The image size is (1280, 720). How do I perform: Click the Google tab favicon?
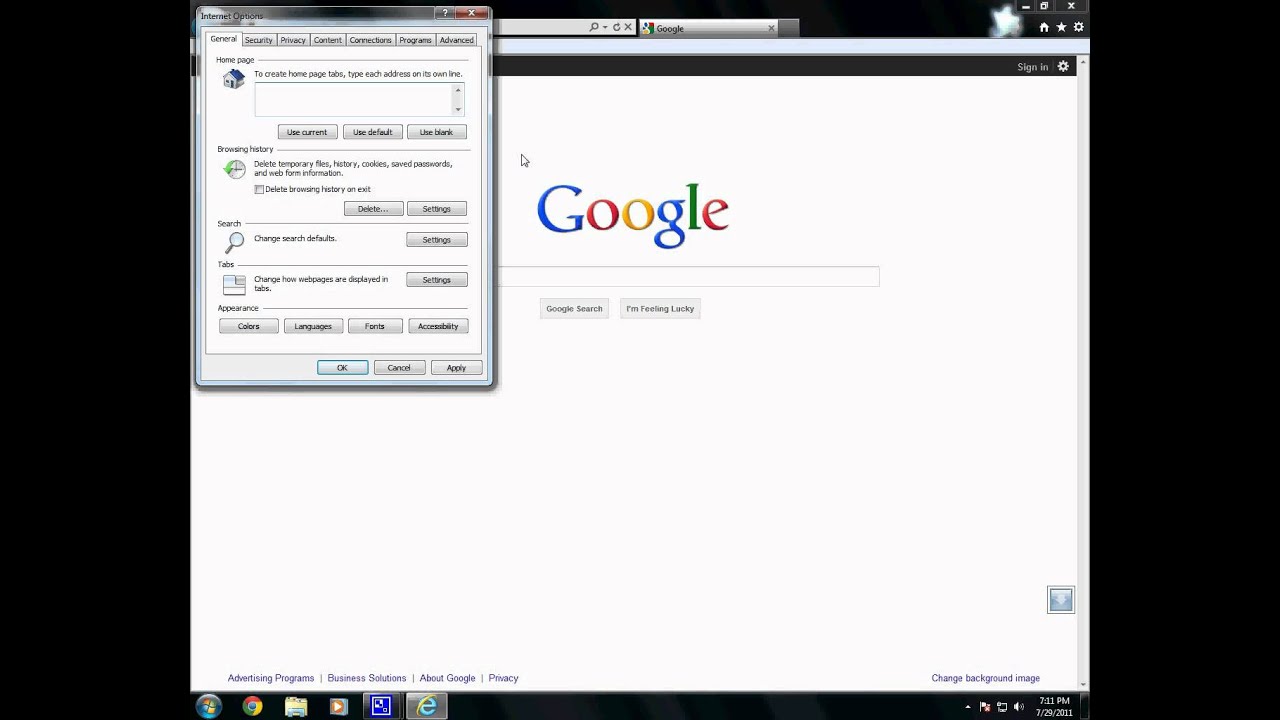click(x=648, y=28)
